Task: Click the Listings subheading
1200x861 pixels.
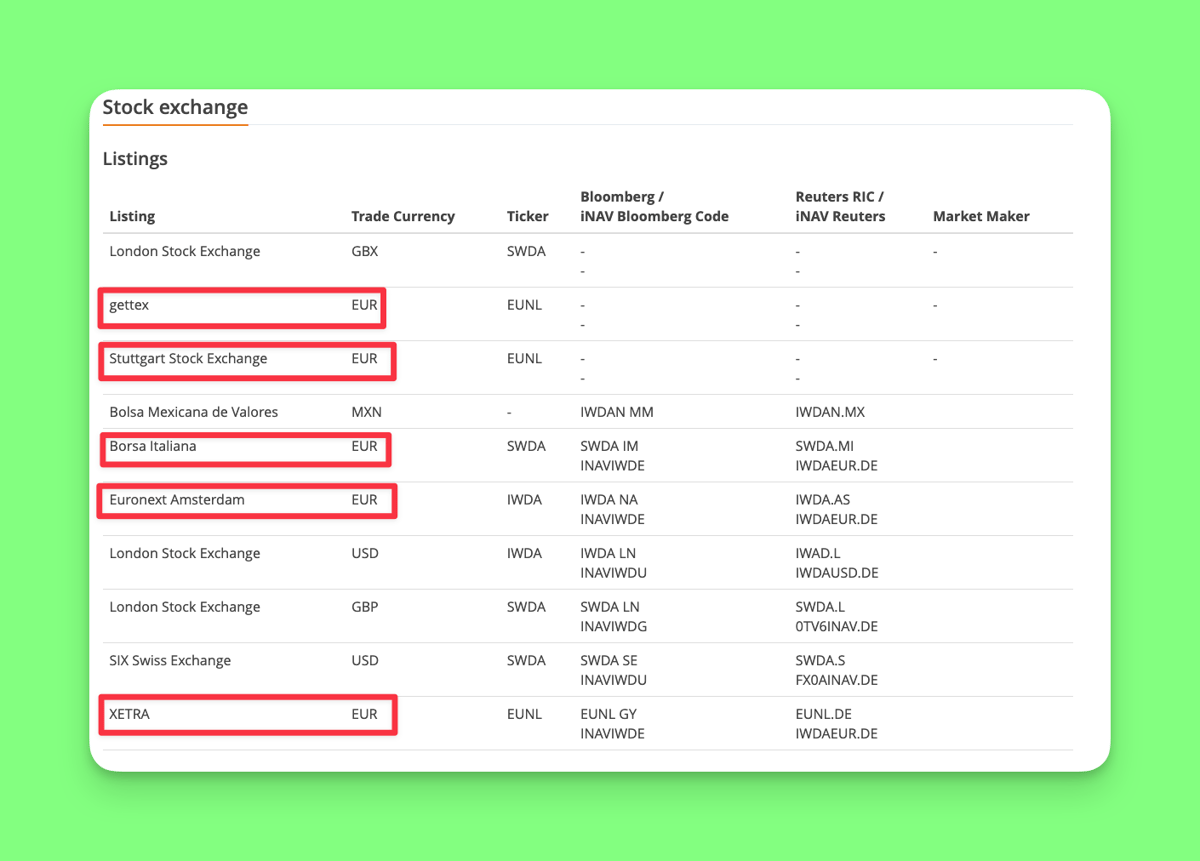Action: click(x=135, y=159)
